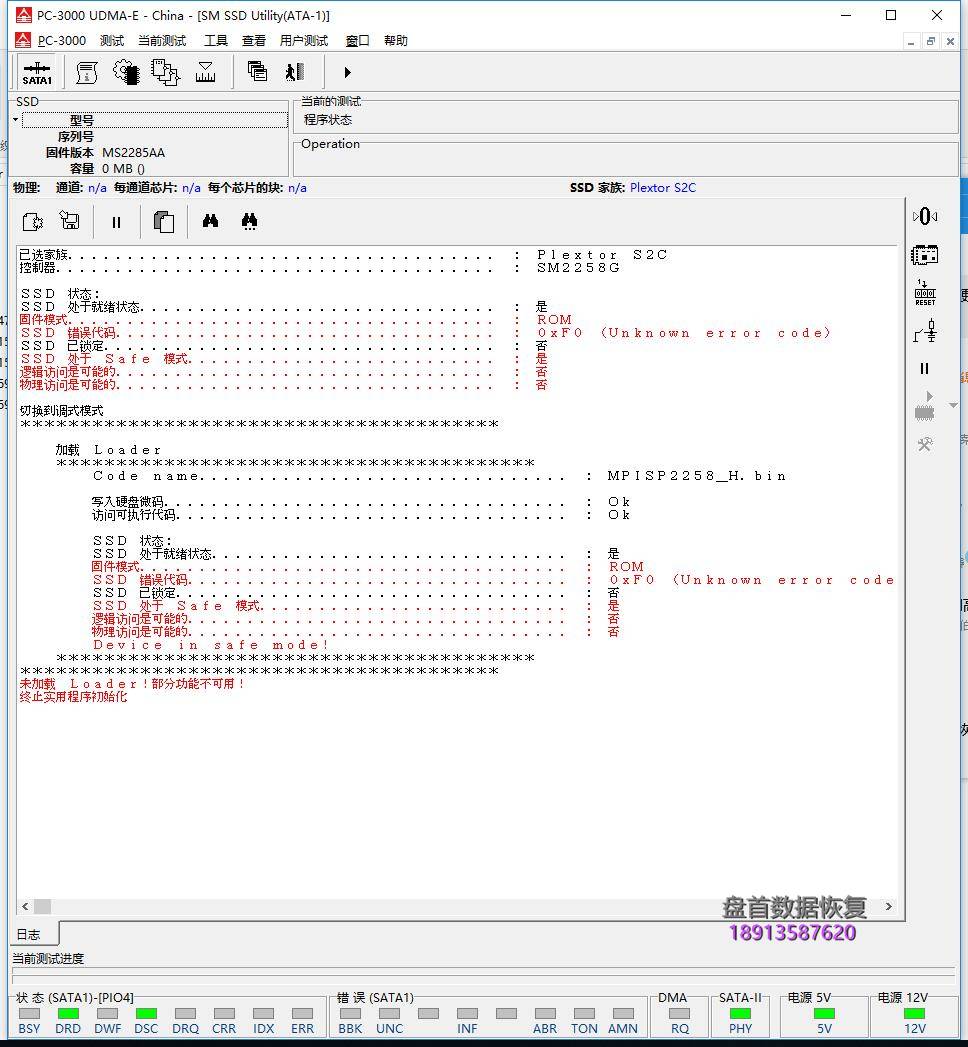
Task: Click the puzzle-piece document icon in log toolbar
Action: [x=33, y=221]
